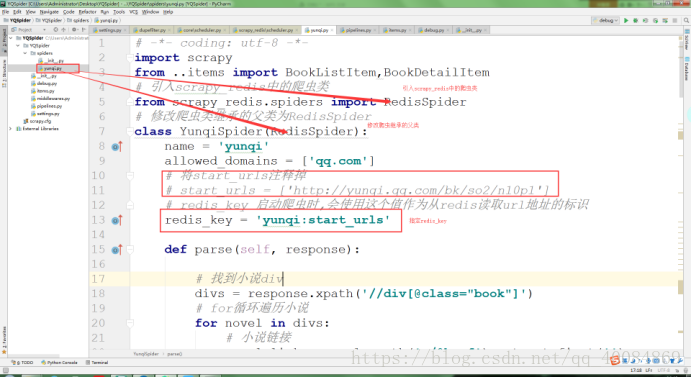Hide the Project panel with the hide icon
Screen dimensions: 692x378
pyautogui.click(x=83, y=30)
